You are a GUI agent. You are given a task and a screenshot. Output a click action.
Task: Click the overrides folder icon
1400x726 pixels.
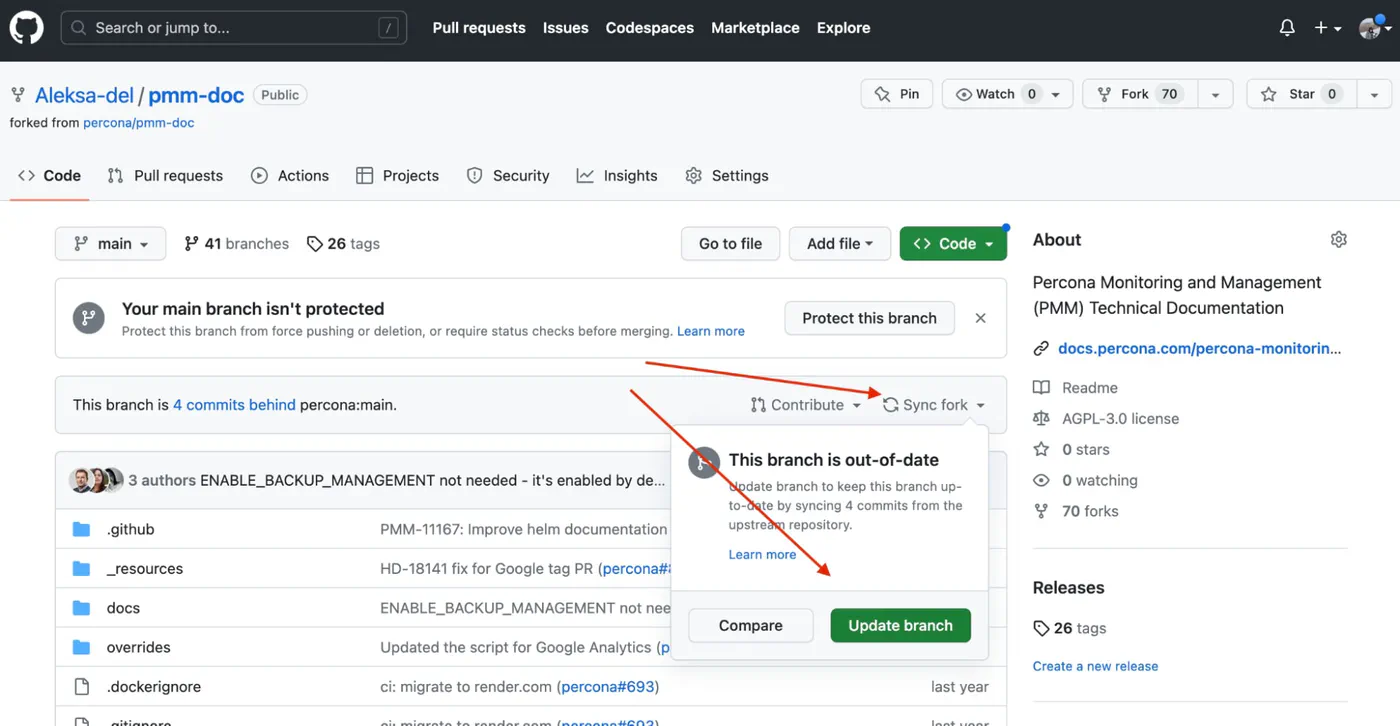[82, 647]
